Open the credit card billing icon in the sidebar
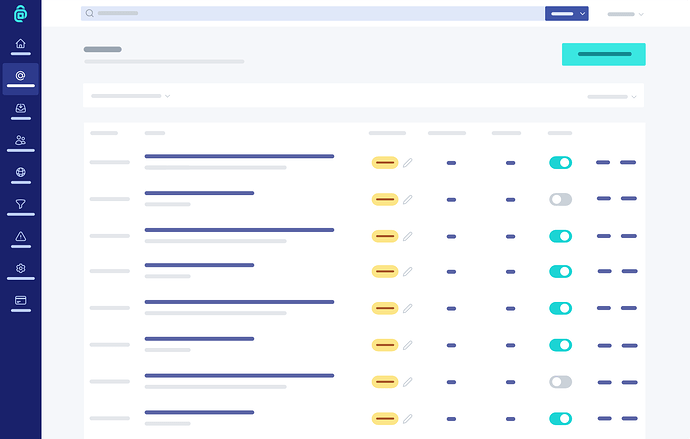 click(20, 300)
